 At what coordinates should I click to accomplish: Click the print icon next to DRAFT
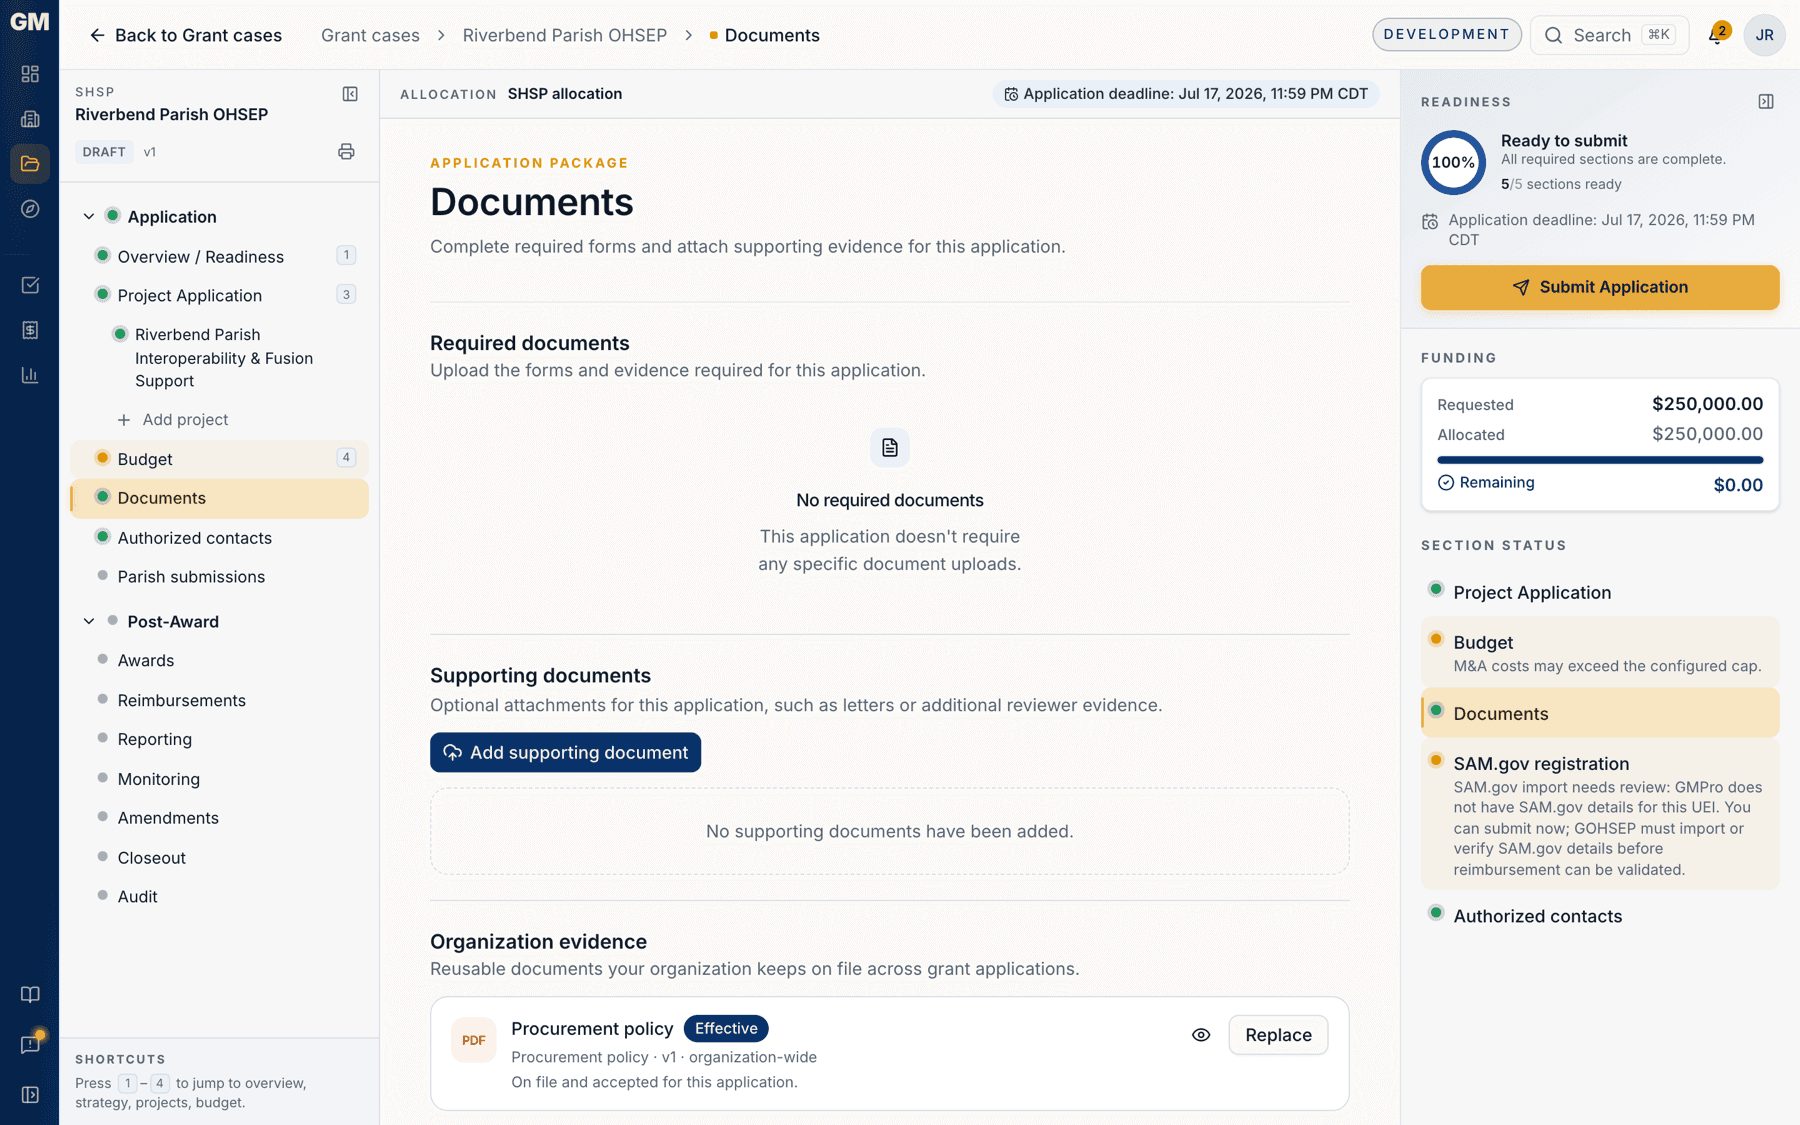pos(346,152)
